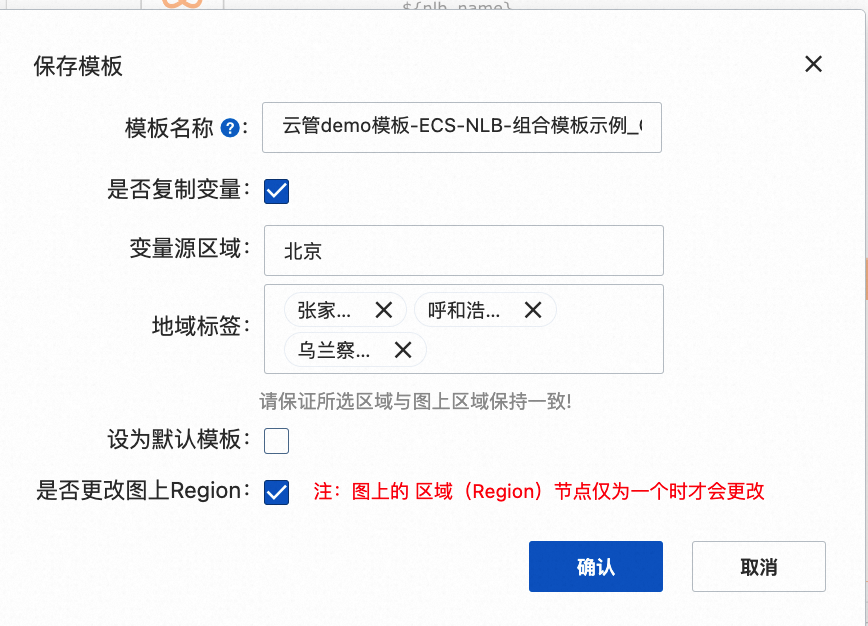
Task: Open the 变量源区域 dropdown showing 北京
Action: tap(464, 250)
